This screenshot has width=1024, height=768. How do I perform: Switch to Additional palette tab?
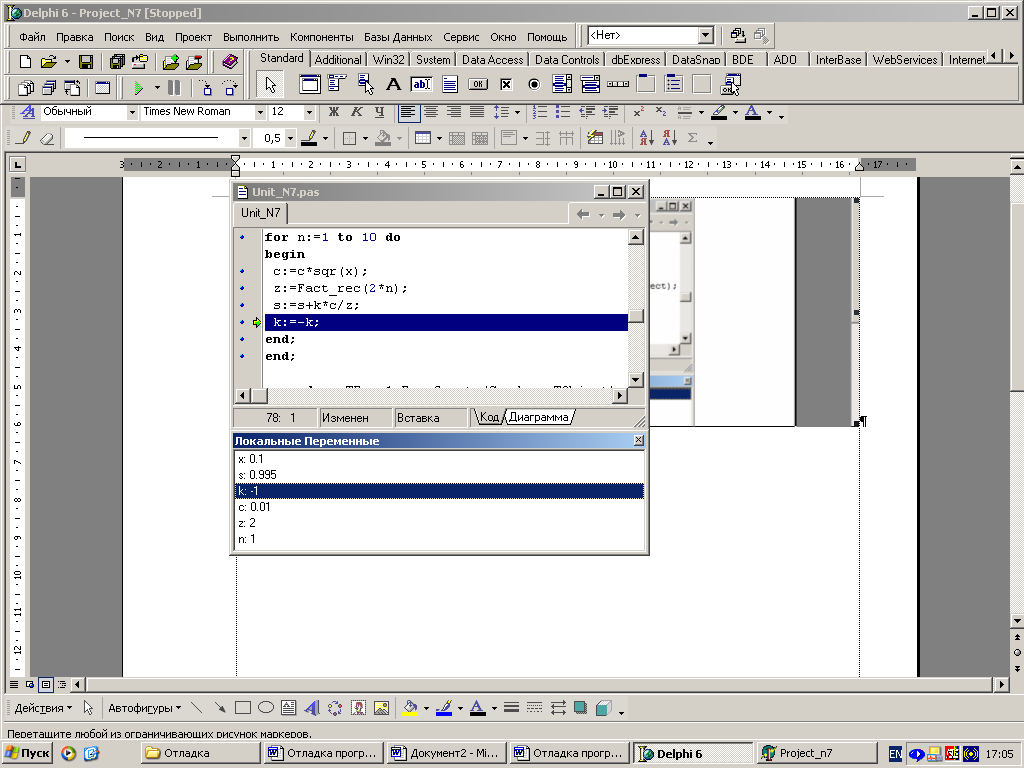(338, 59)
